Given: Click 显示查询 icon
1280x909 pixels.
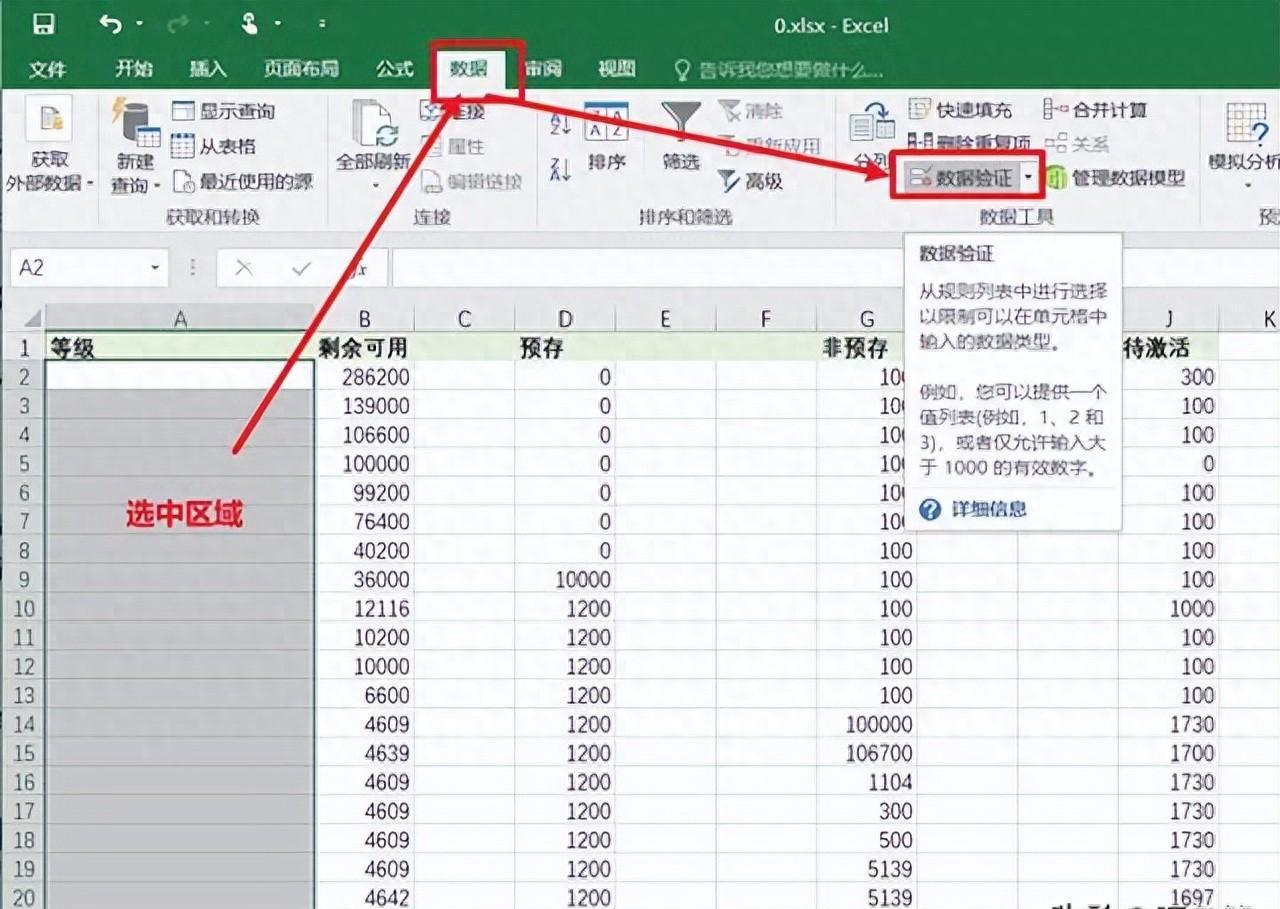Looking at the screenshot, I should point(182,111).
